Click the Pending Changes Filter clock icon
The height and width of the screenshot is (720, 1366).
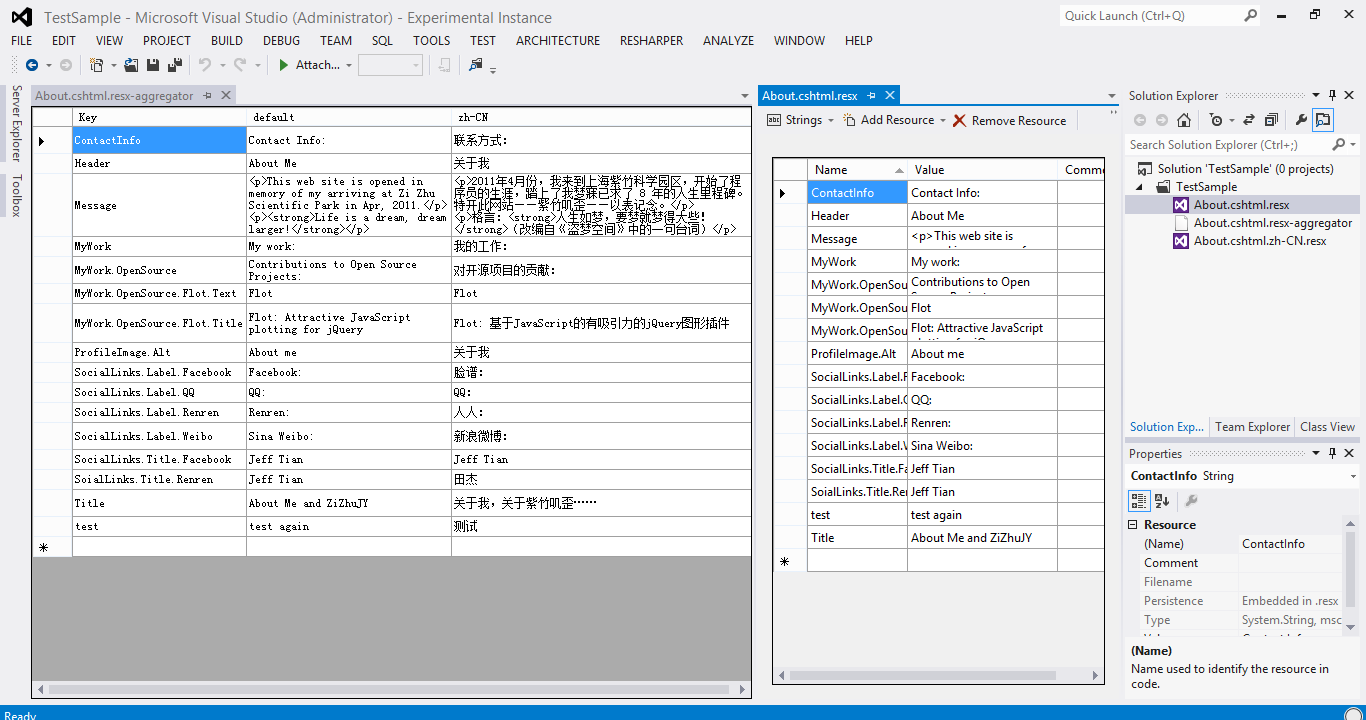click(x=1215, y=120)
